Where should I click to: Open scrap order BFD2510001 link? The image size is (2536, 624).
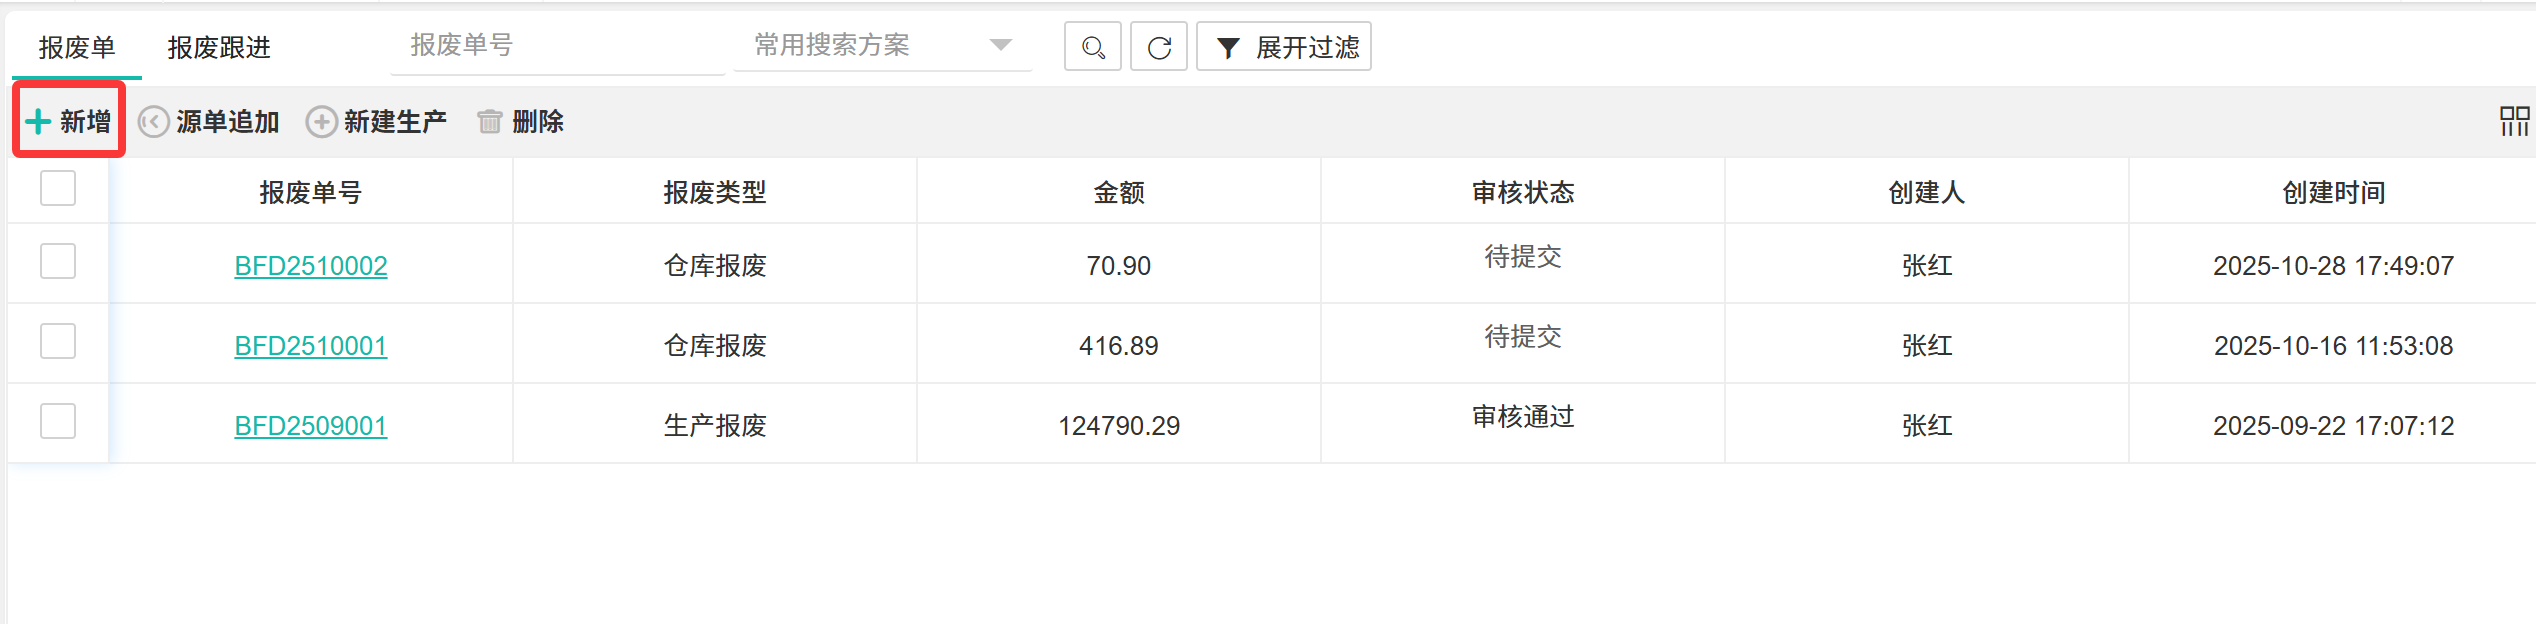310,346
